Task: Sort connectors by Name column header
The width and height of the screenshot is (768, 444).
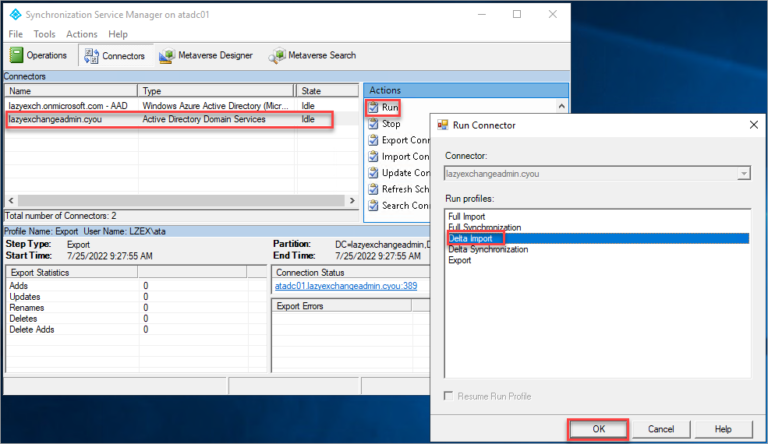Action: tap(68, 91)
